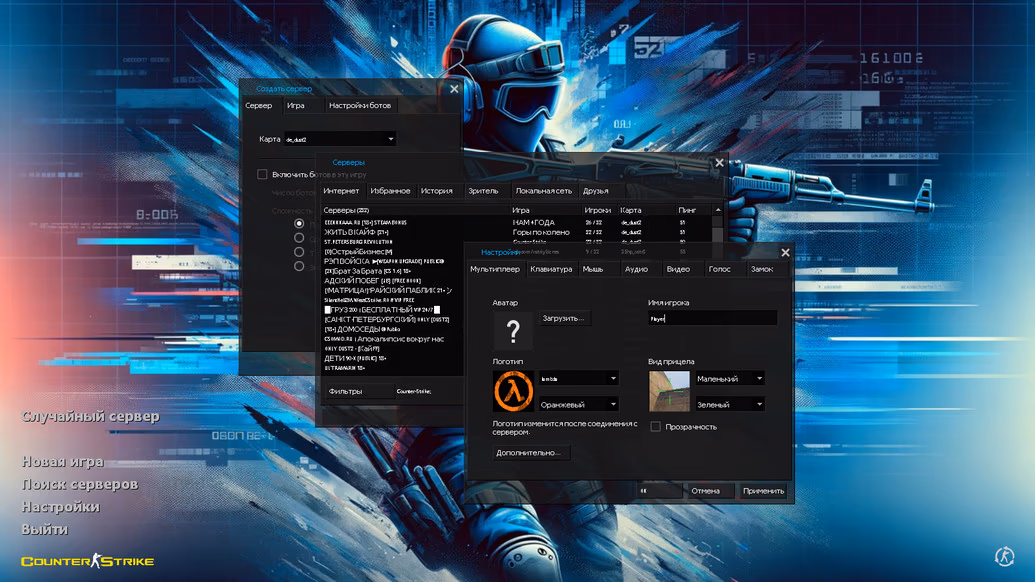Click the server list scroll up arrow
Screen dimensions: 1035x582
[718, 210]
